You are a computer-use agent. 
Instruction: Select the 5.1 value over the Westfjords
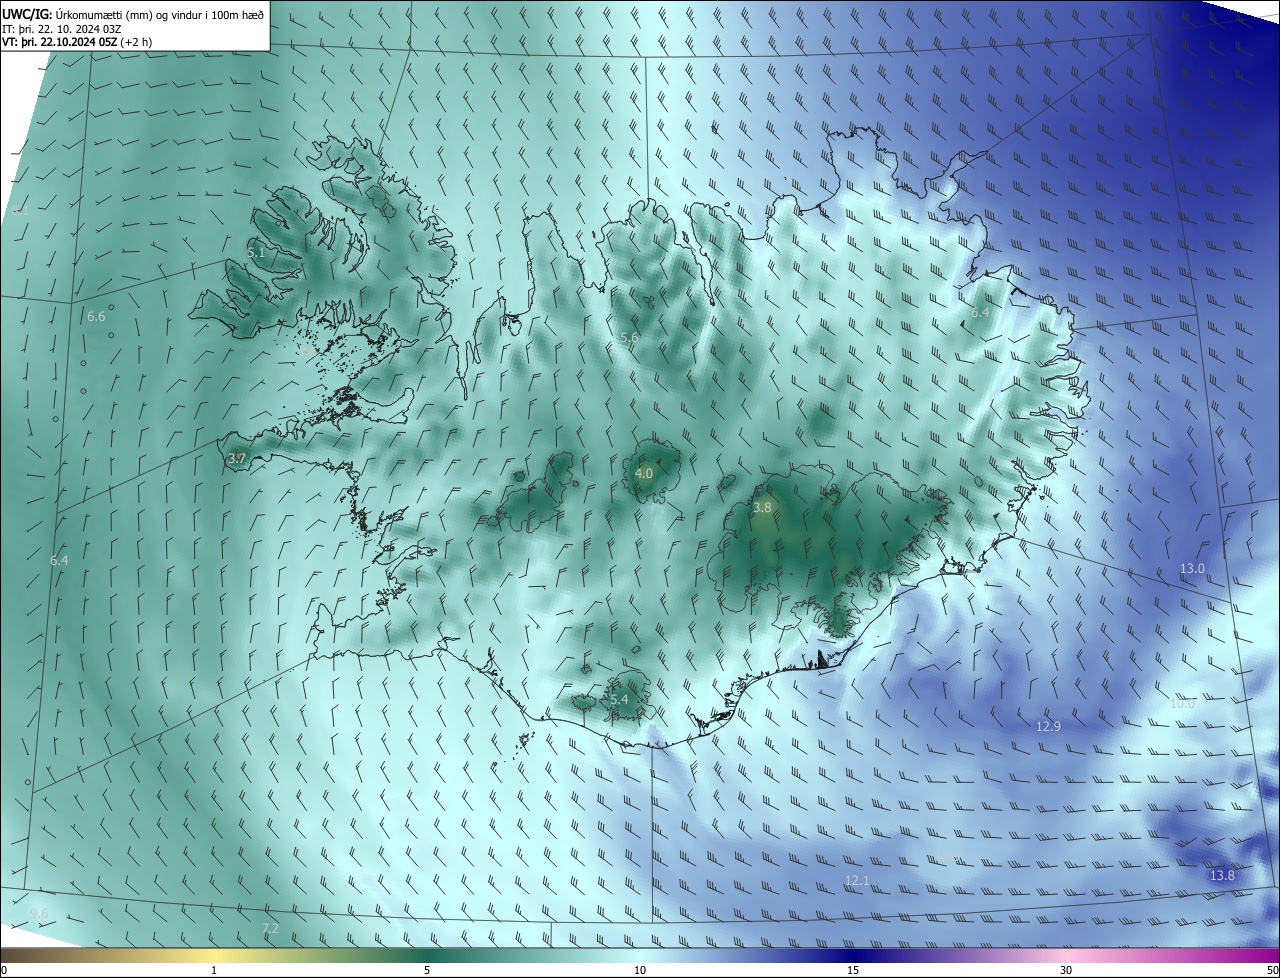pyautogui.click(x=256, y=253)
